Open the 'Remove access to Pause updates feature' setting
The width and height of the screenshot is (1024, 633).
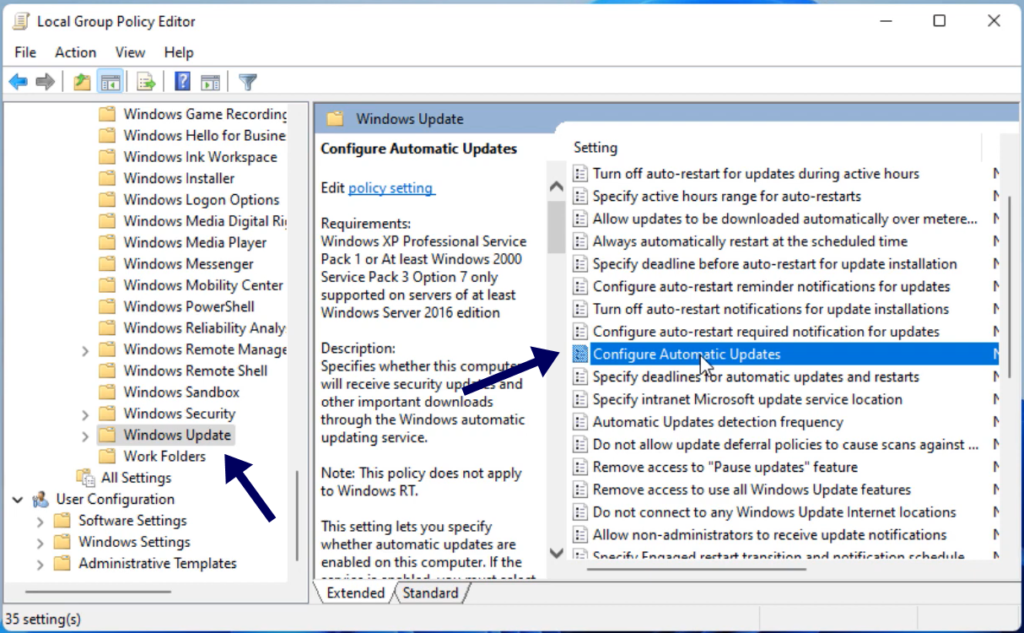(724, 466)
